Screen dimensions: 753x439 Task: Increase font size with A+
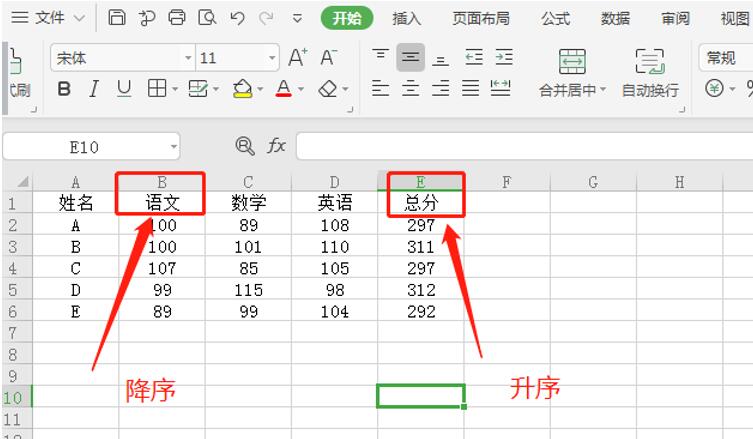click(298, 58)
